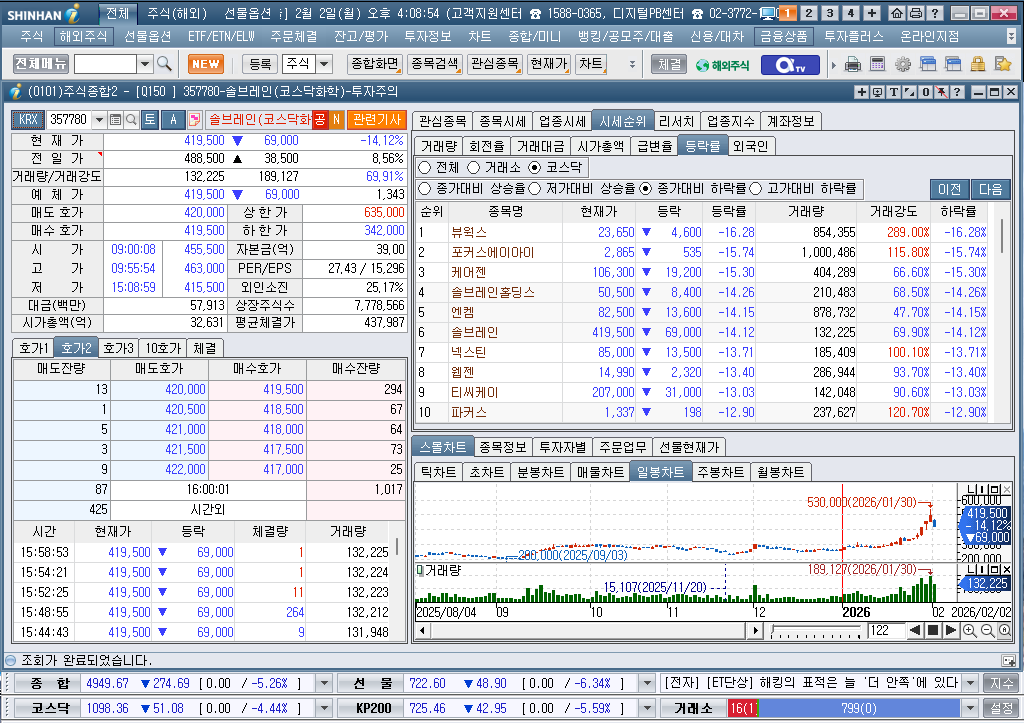Open stock code 357780 history dropdown
Screen dimensions: 1024x723
point(99,120)
